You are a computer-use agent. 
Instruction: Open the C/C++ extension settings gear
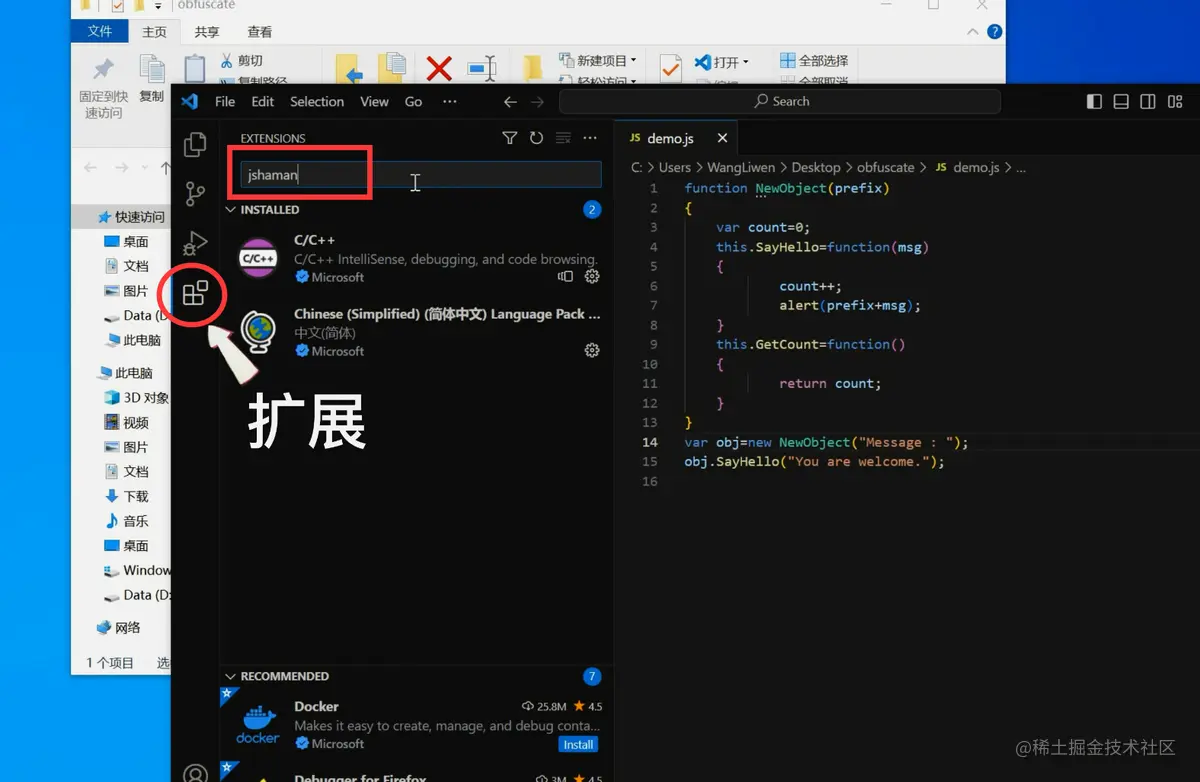tap(592, 277)
